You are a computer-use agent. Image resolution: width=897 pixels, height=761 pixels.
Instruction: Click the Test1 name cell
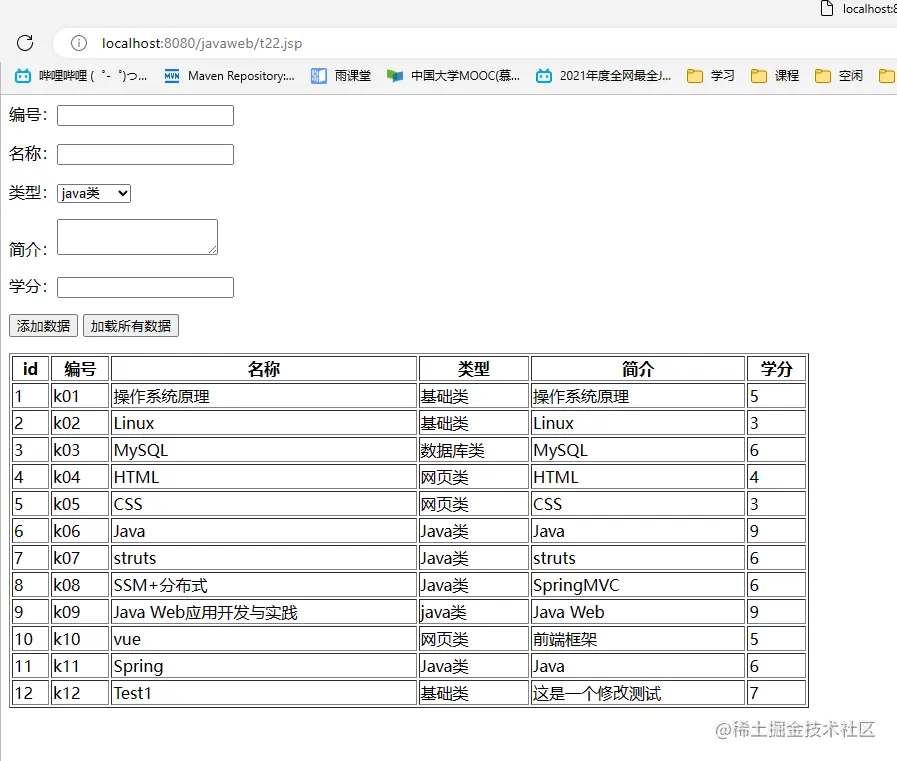[x=264, y=692]
